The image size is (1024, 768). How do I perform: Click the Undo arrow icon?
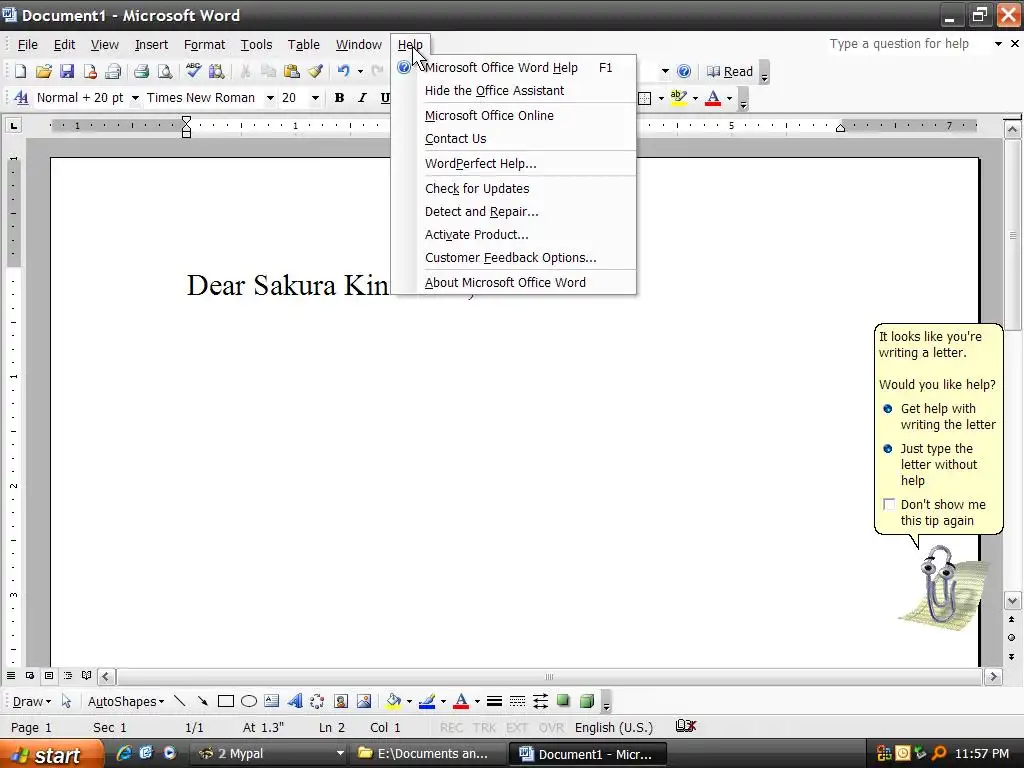click(x=344, y=71)
